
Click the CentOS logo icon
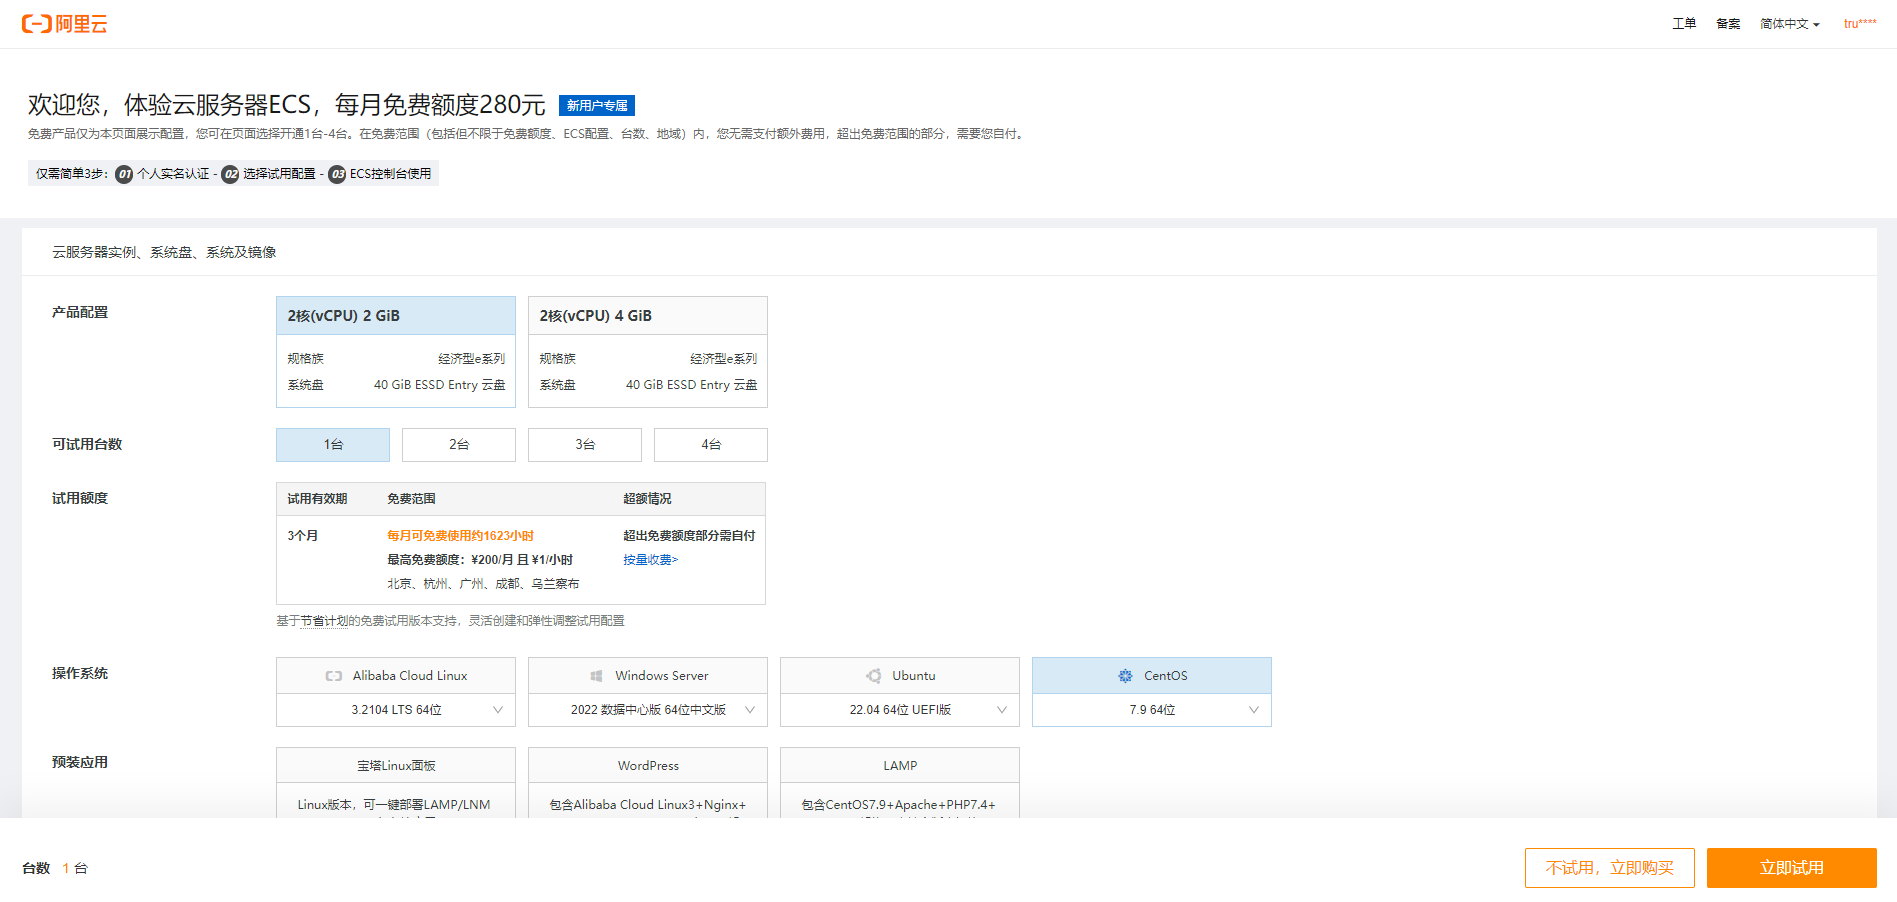coord(1125,676)
